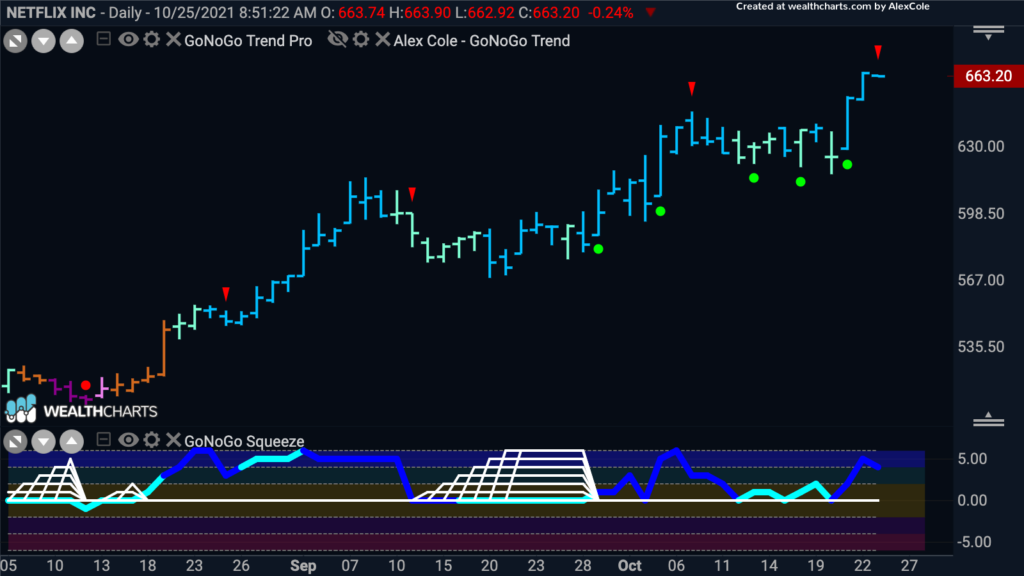Move GoNoGo Squeeze panel up
Image resolution: width=1024 pixels, height=576 pixels.
click(x=72, y=442)
